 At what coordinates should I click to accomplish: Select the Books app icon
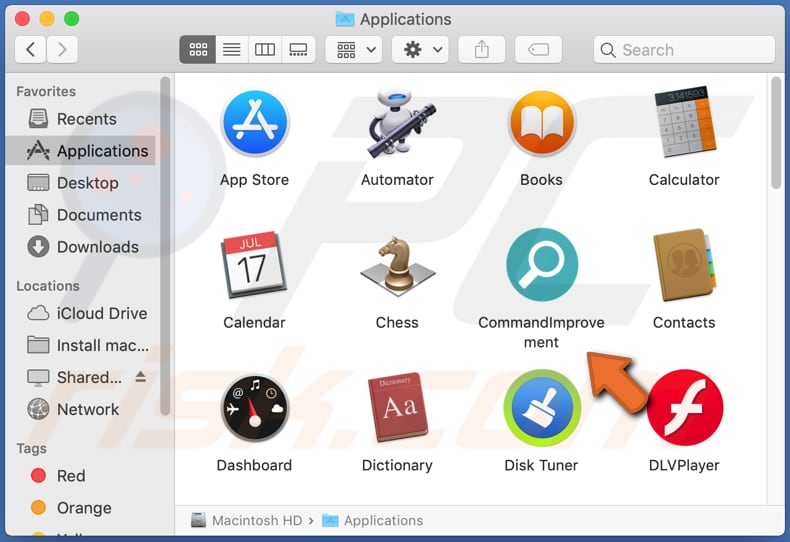pos(542,123)
